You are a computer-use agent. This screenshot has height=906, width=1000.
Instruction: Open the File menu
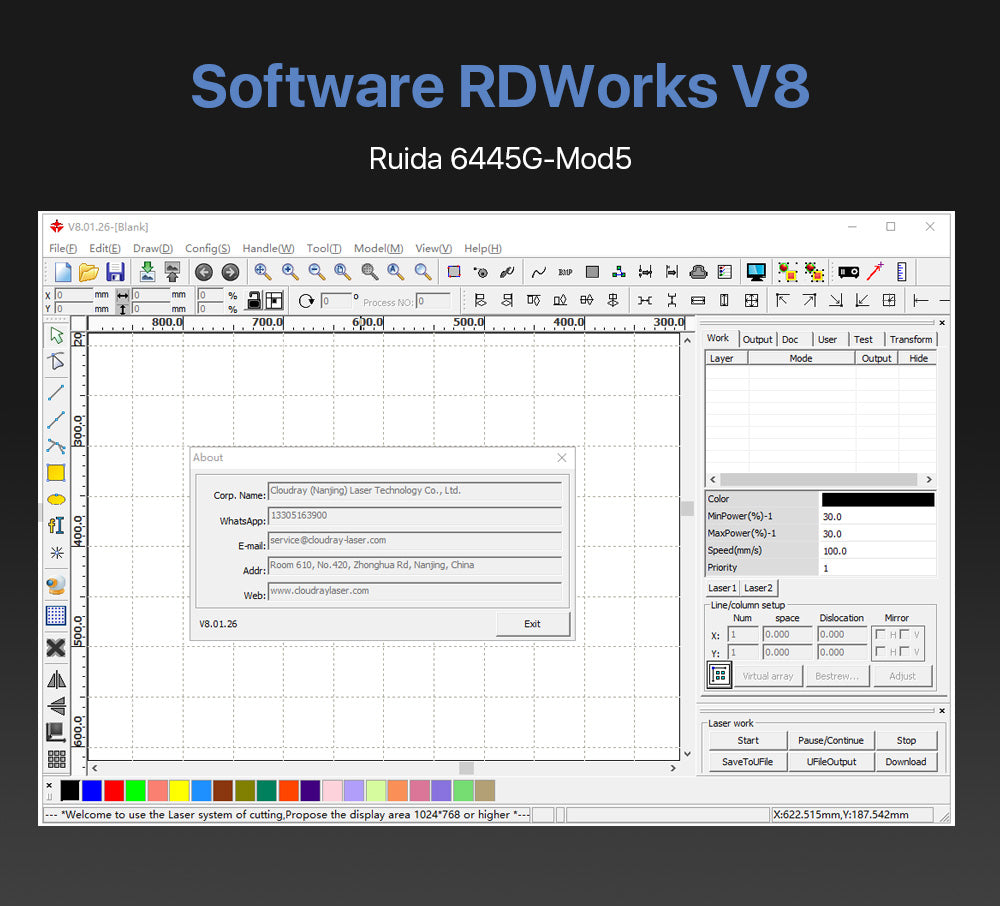pyautogui.click(x=63, y=248)
